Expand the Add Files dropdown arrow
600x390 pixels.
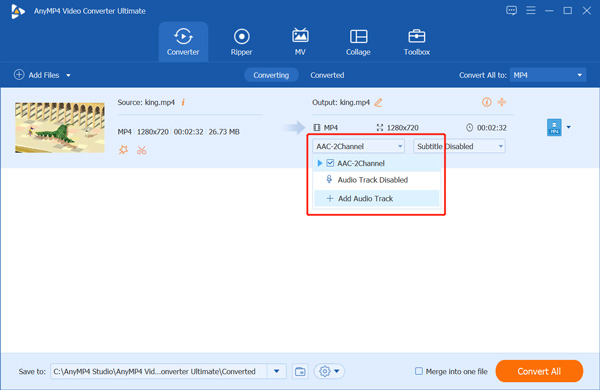(x=68, y=75)
